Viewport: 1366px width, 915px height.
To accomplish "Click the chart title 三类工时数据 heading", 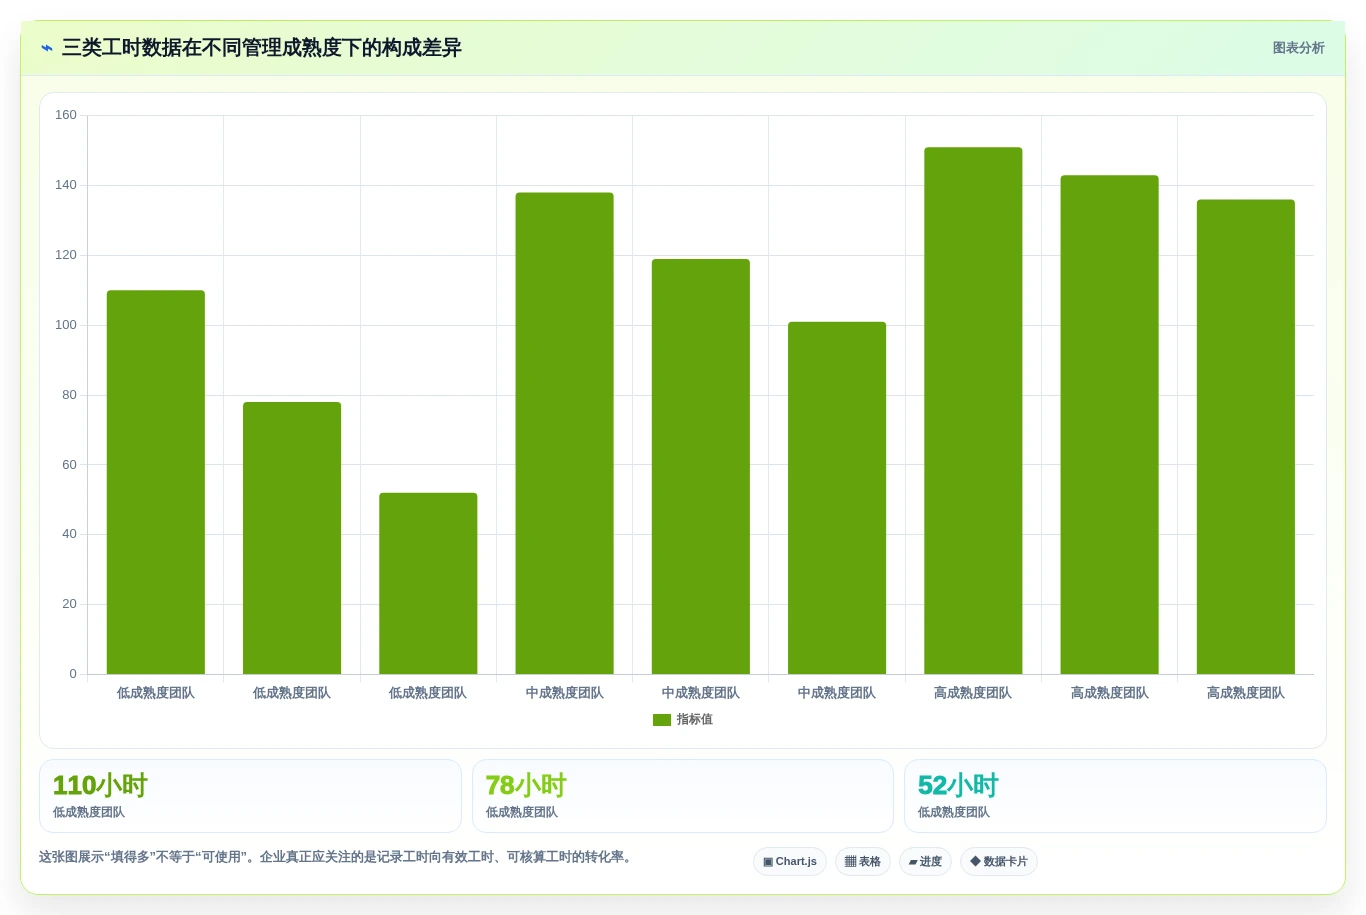I will tap(262, 48).
